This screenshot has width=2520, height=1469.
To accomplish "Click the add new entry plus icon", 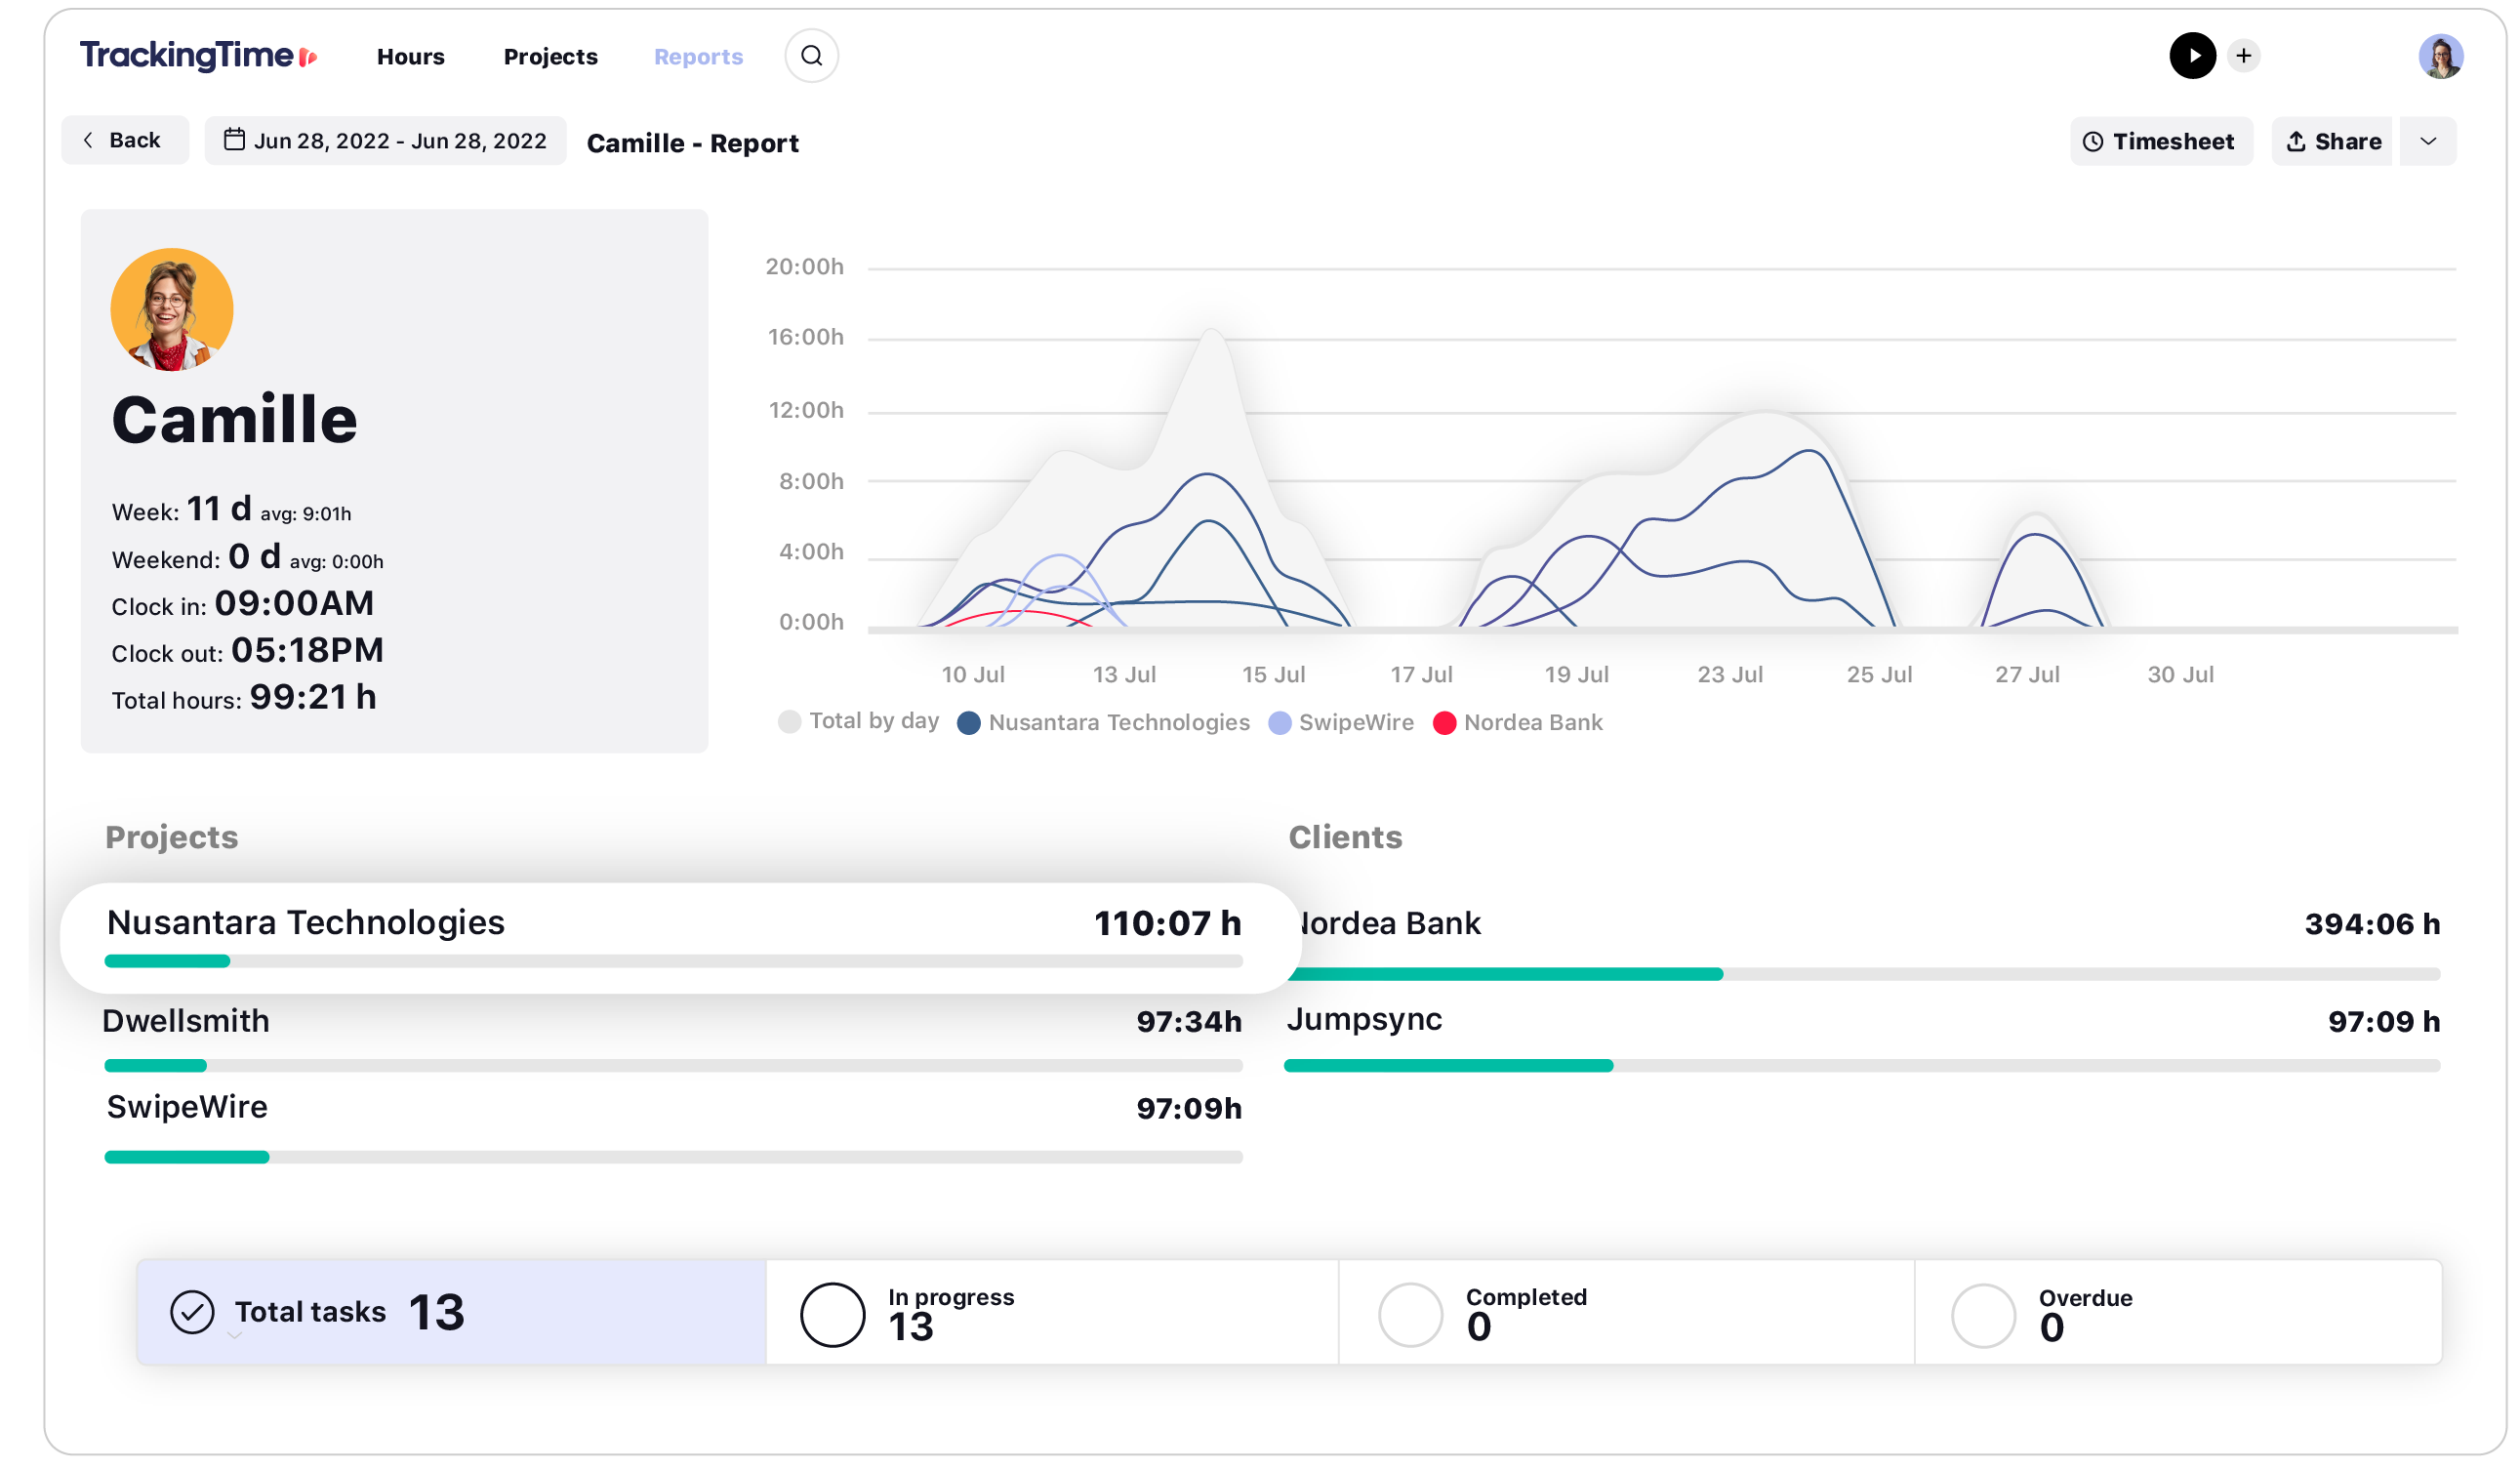I will [2242, 55].
